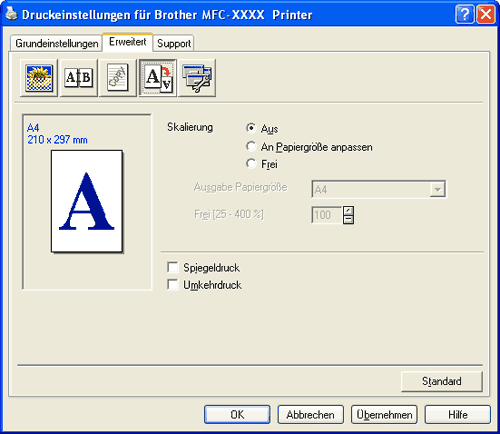Screen dimensions: 500x434
Task: Close the print settings dialog
Action: pos(486,15)
